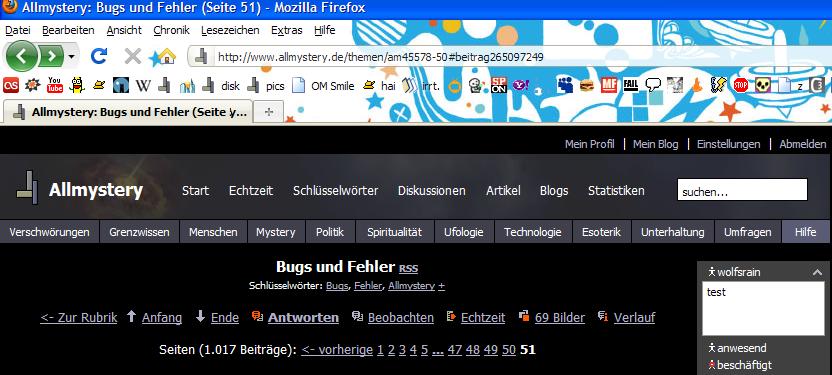Open the back/forward history dropdown arrow
This screenshot has height=375, width=832.
71,56
